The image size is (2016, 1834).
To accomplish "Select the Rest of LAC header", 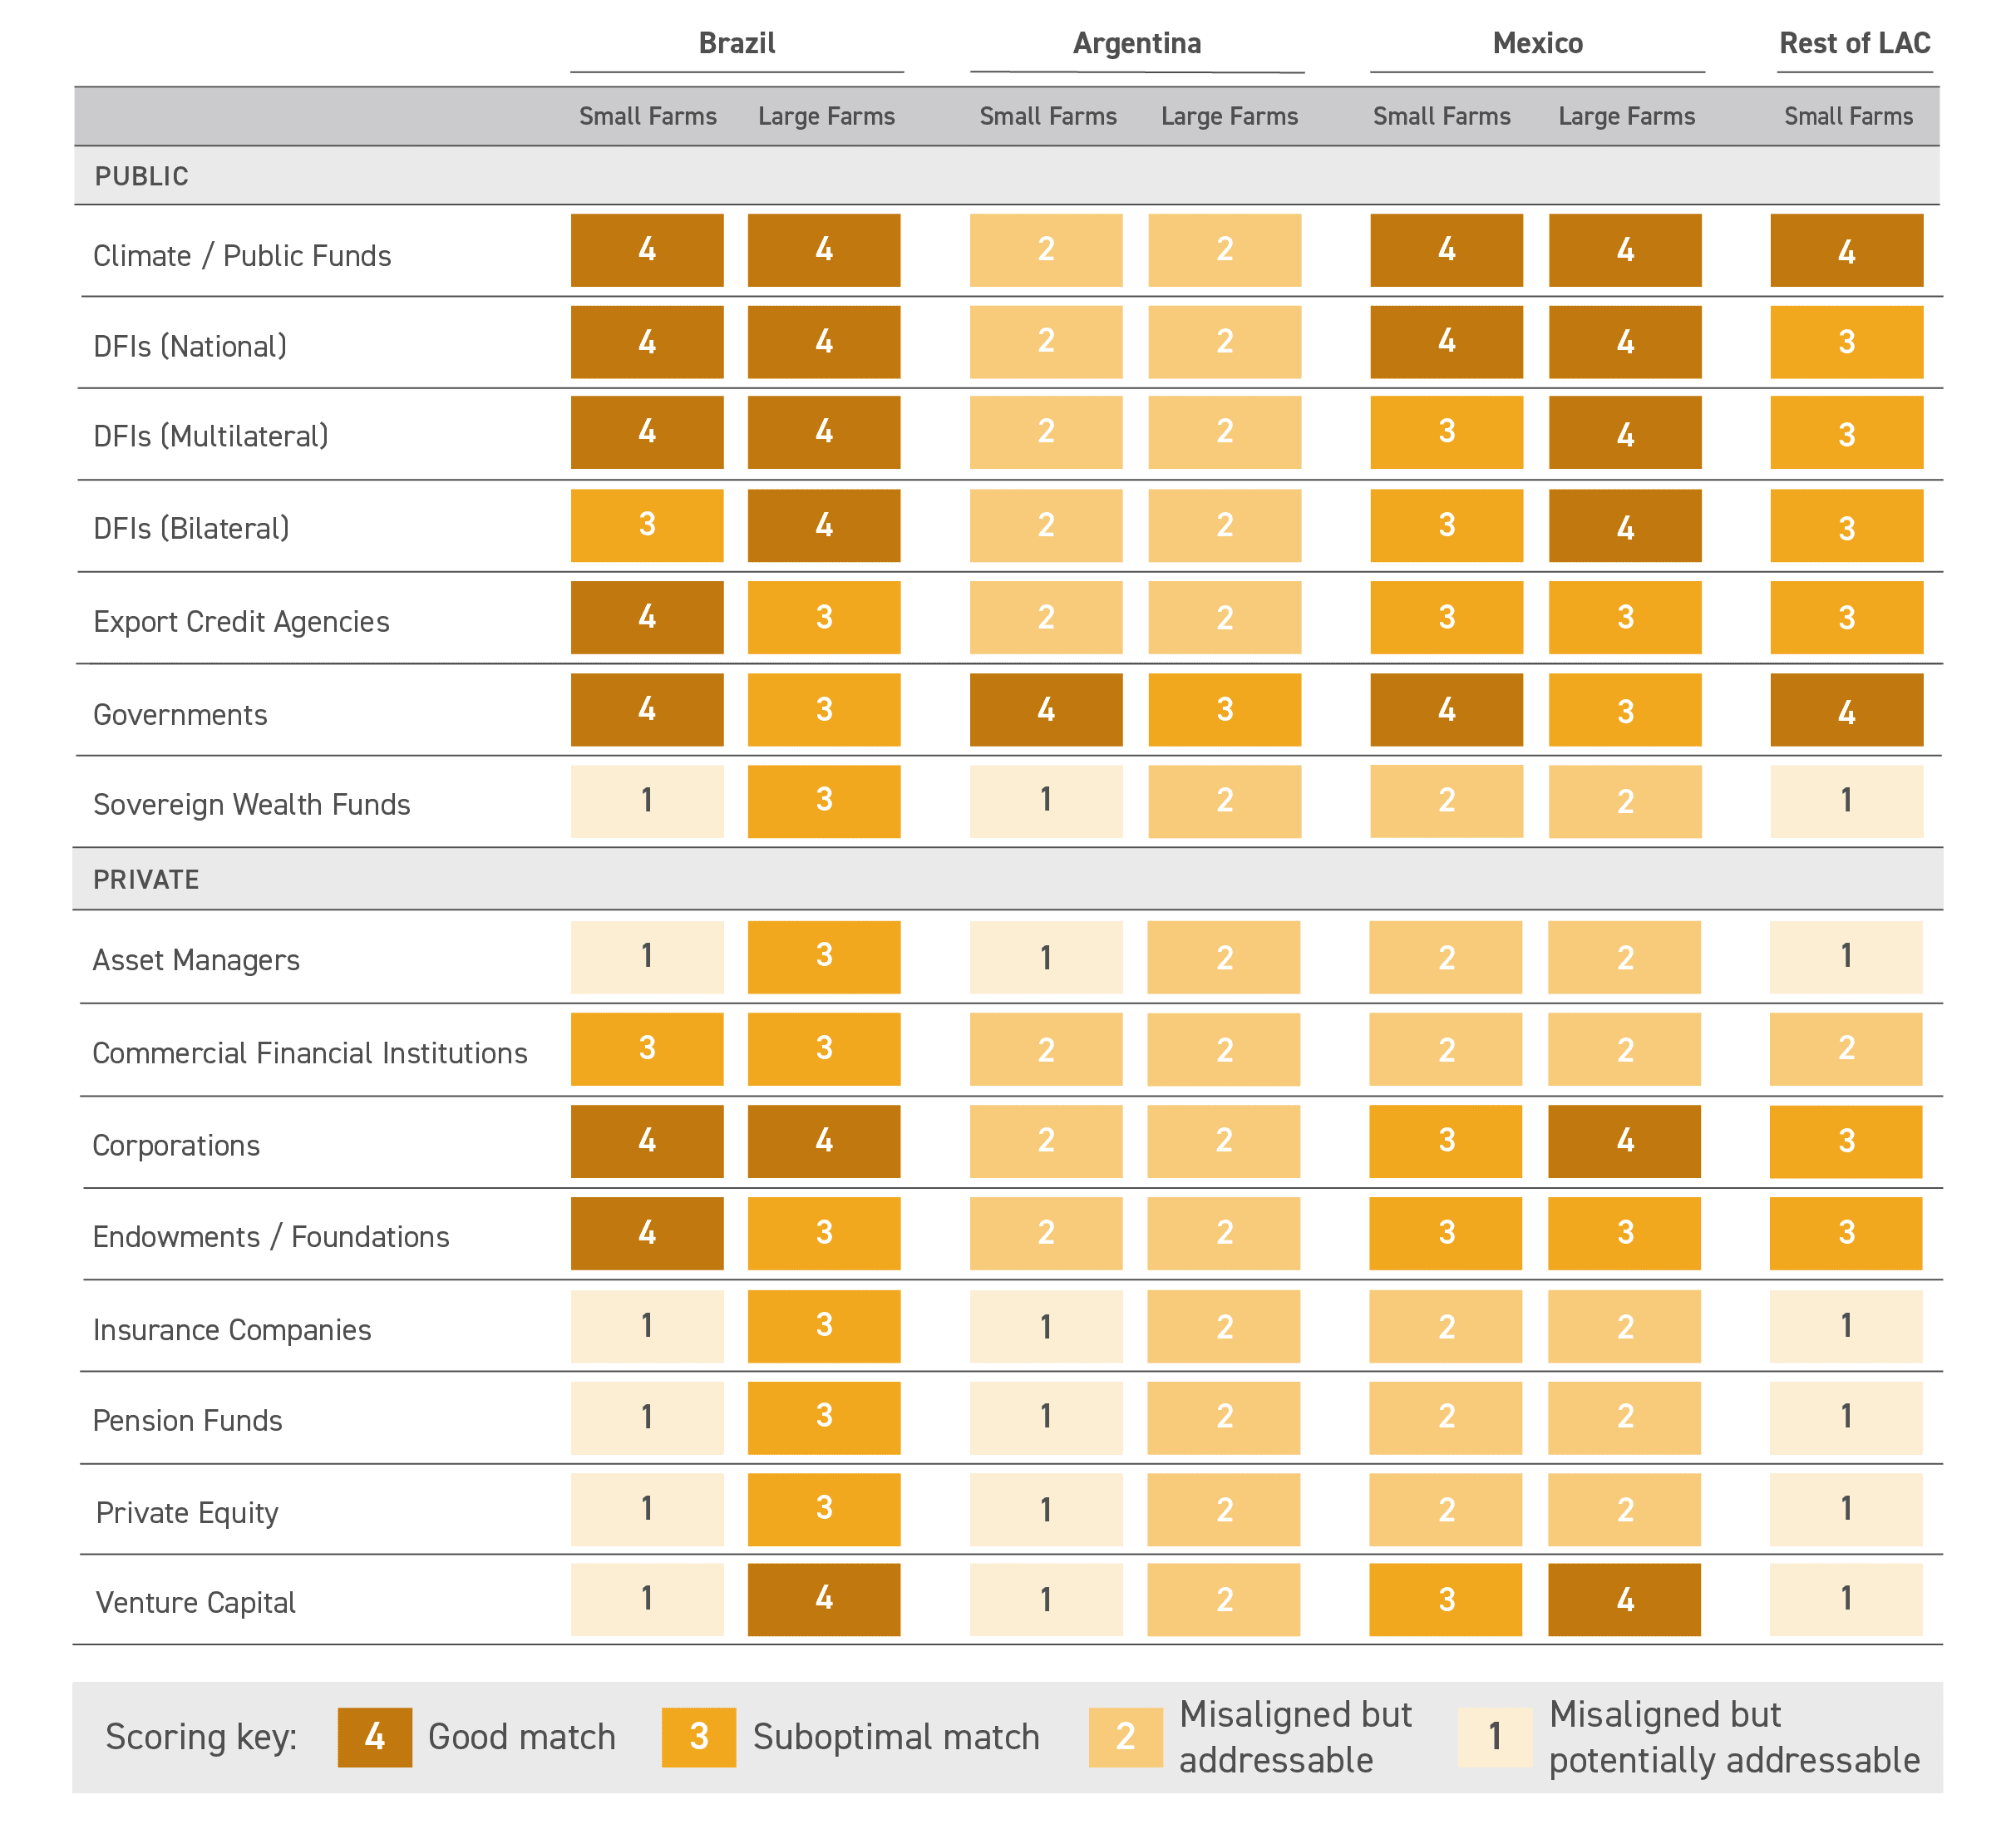I will [x=1854, y=44].
